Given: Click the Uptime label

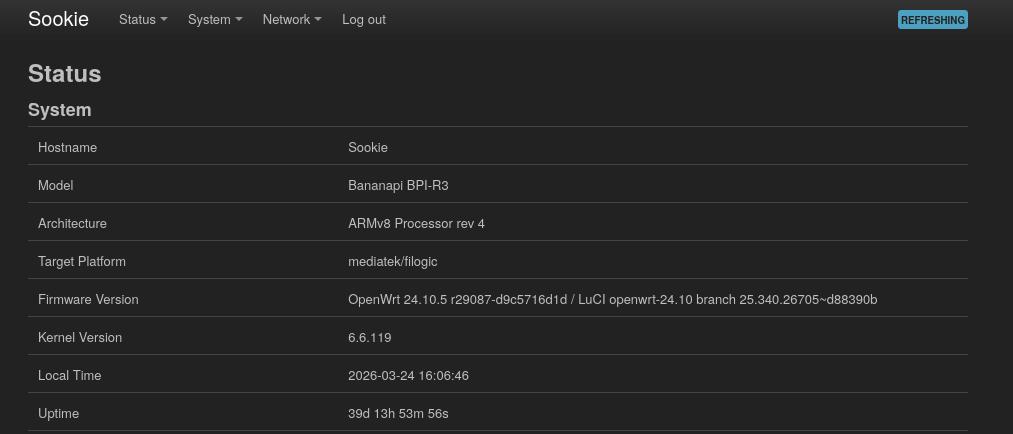Looking at the screenshot, I should point(58,414).
